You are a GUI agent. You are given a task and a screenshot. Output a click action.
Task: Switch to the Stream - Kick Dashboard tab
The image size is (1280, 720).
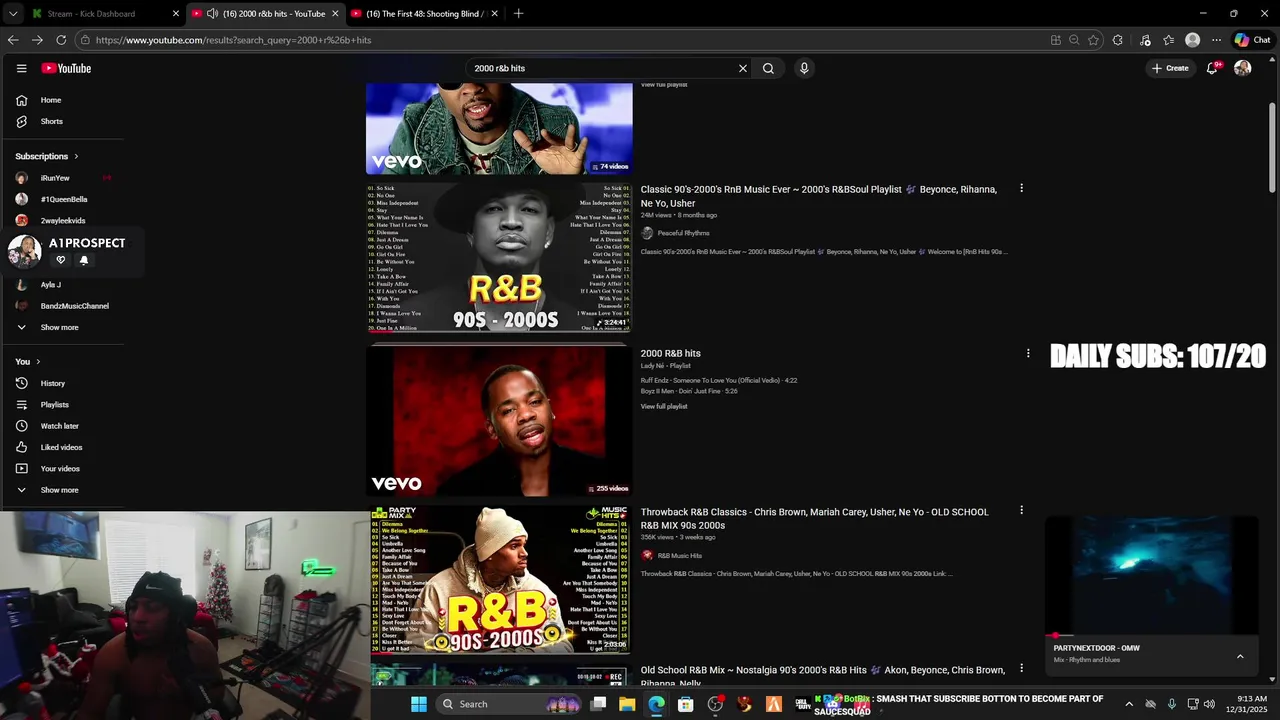tap(105, 14)
